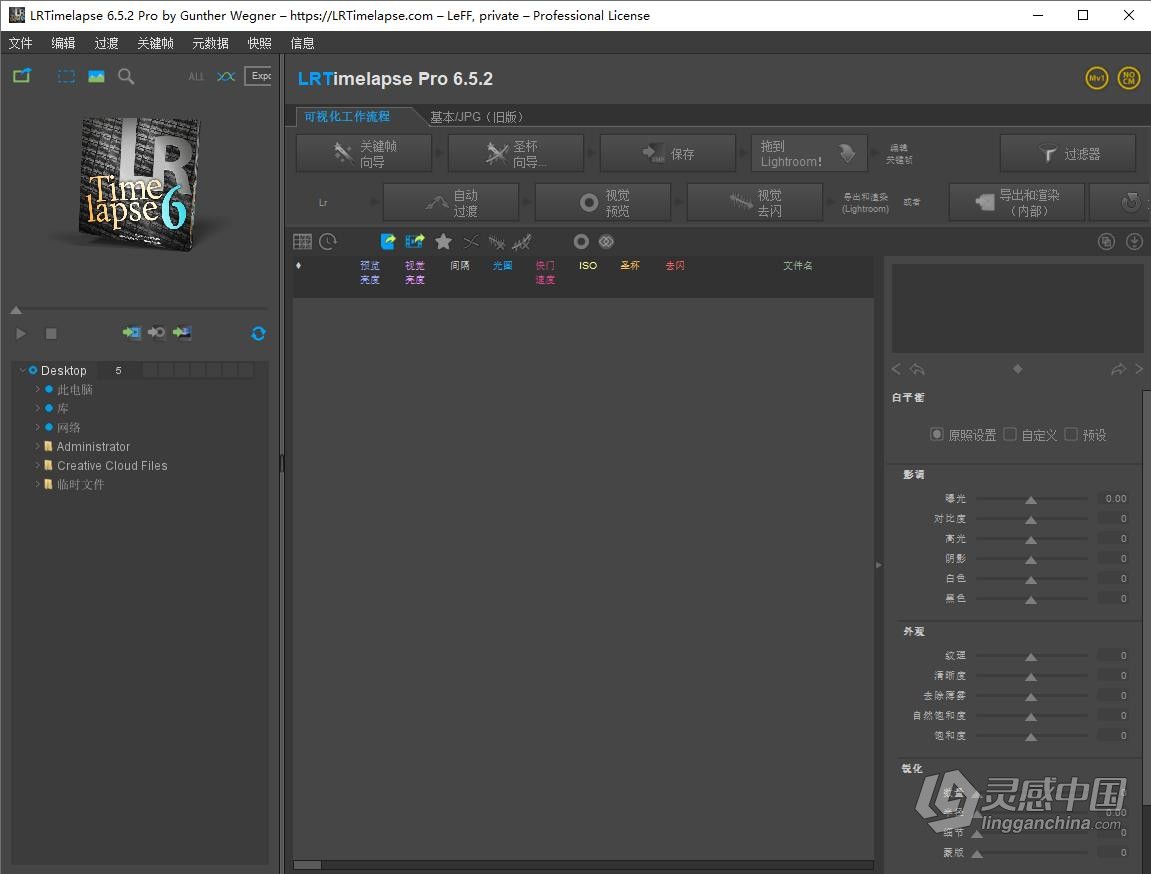This screenshot has height=874, width=1151.
Task: Switch to the 基本/JPG（旧版）tab
Action: tap(476, 117)
